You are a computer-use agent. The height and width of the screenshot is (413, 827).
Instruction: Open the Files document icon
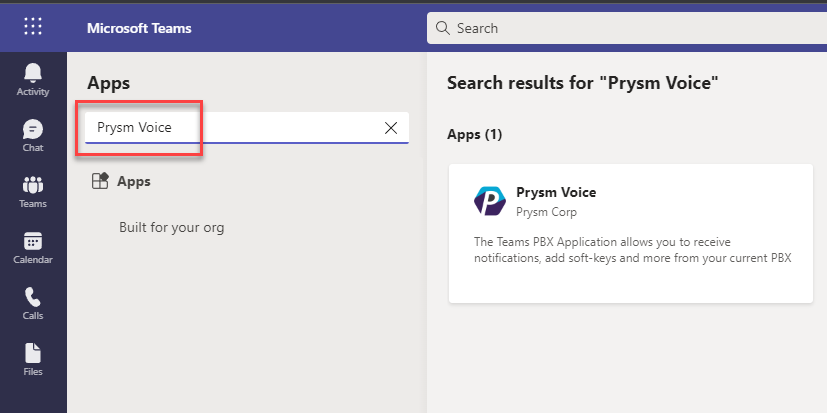click(x=33, y=353)
